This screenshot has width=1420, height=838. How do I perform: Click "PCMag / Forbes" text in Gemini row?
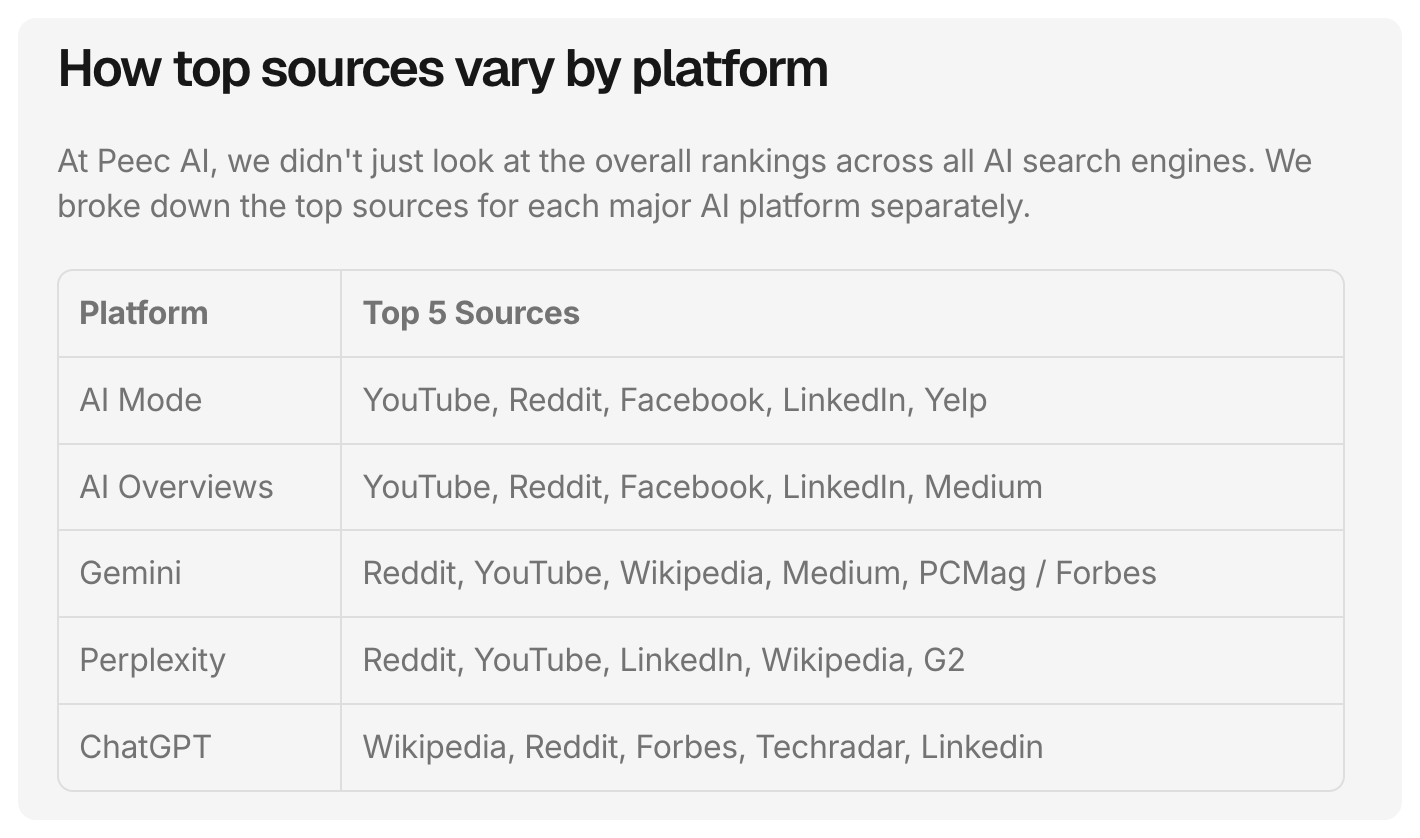(1037, 573)
